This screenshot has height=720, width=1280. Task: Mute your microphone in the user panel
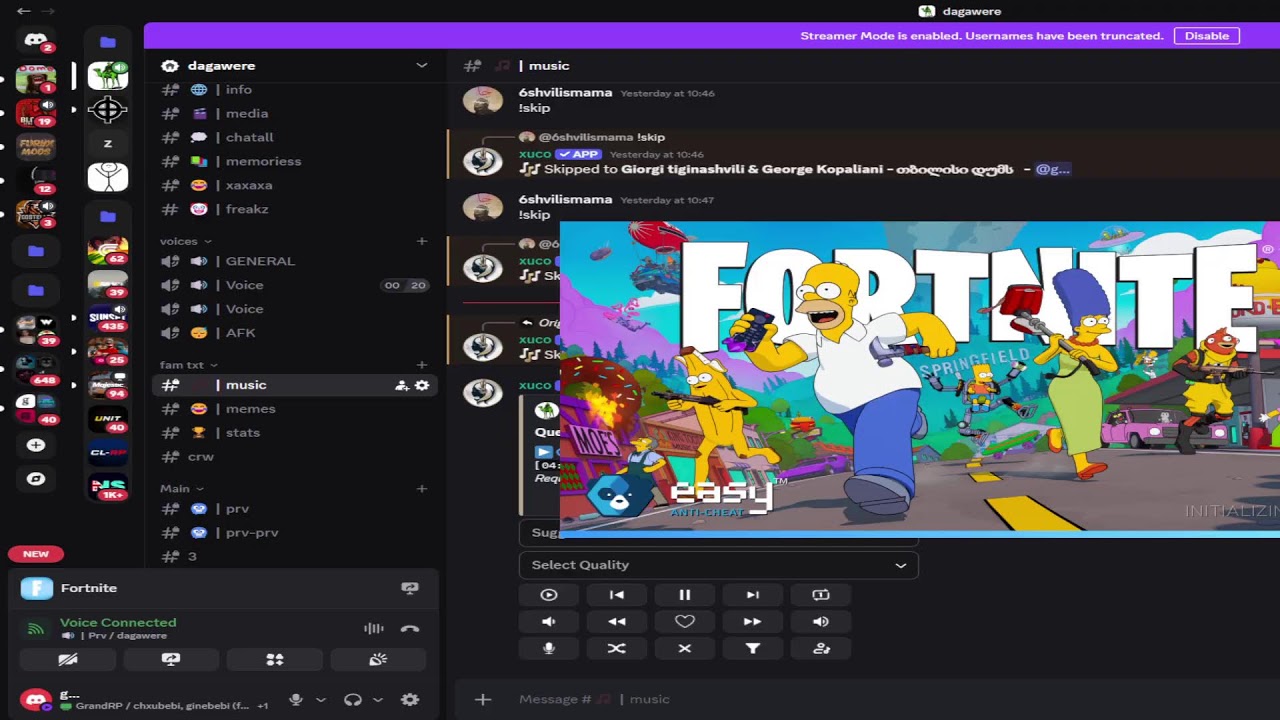click(x=296, y=700)
